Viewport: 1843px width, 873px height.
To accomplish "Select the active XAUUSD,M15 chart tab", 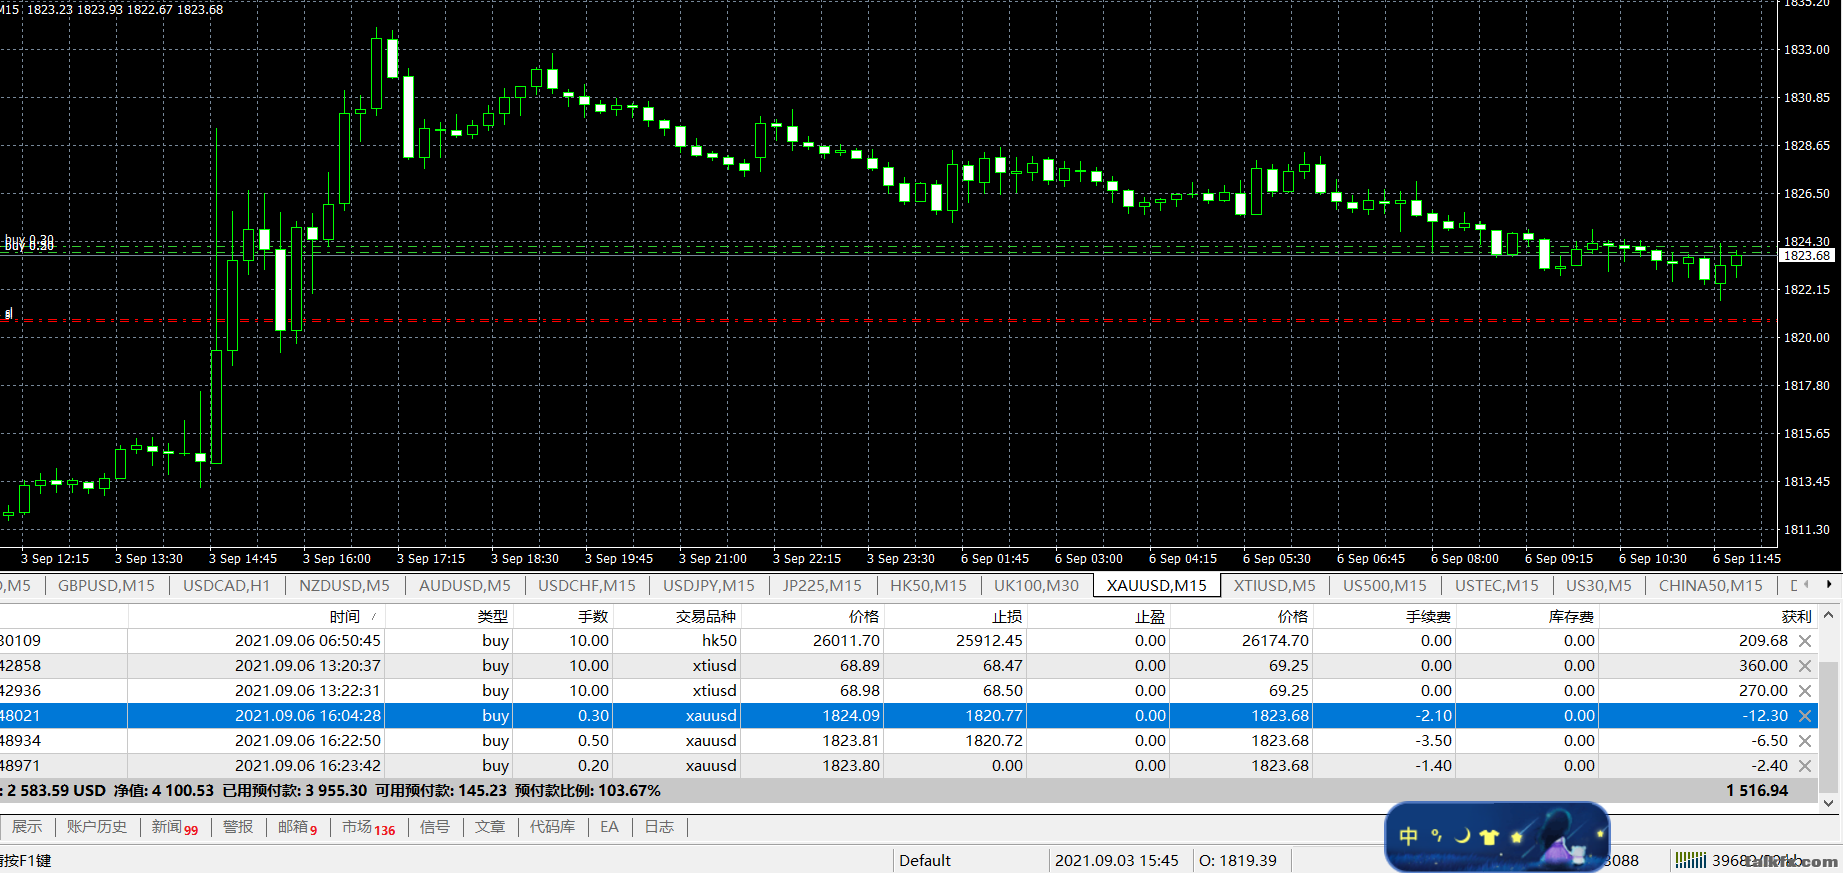I will pos(1157,586).
